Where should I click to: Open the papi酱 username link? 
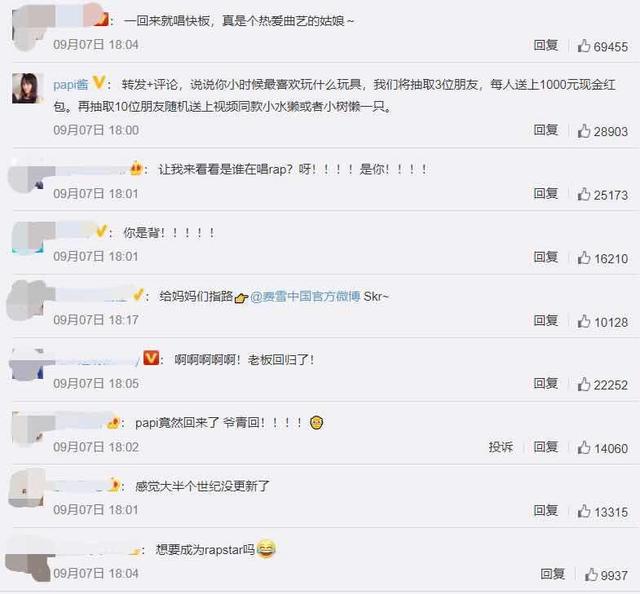(71, 85)
